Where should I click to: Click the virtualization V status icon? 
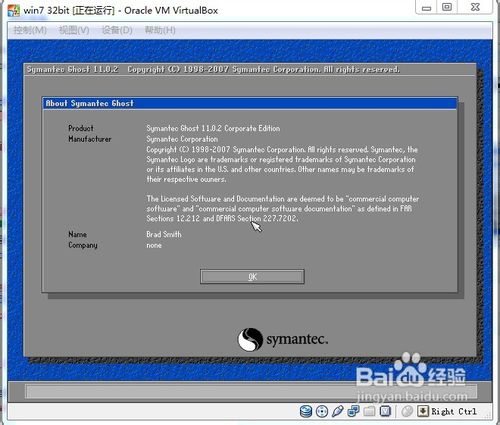(385, 411)
